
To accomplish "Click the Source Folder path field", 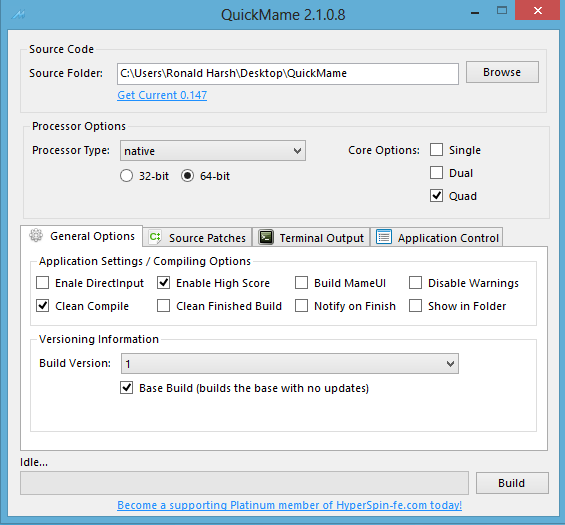I will tap(288, 74).
